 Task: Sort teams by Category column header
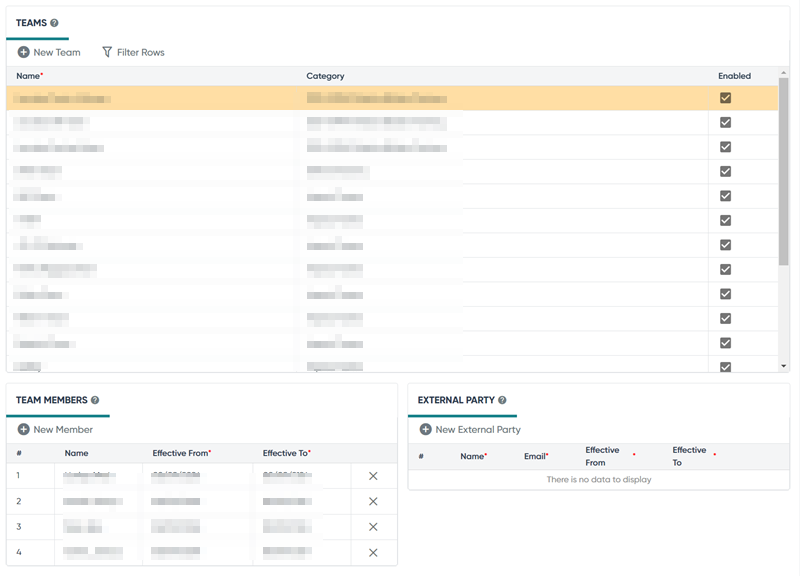325,76
